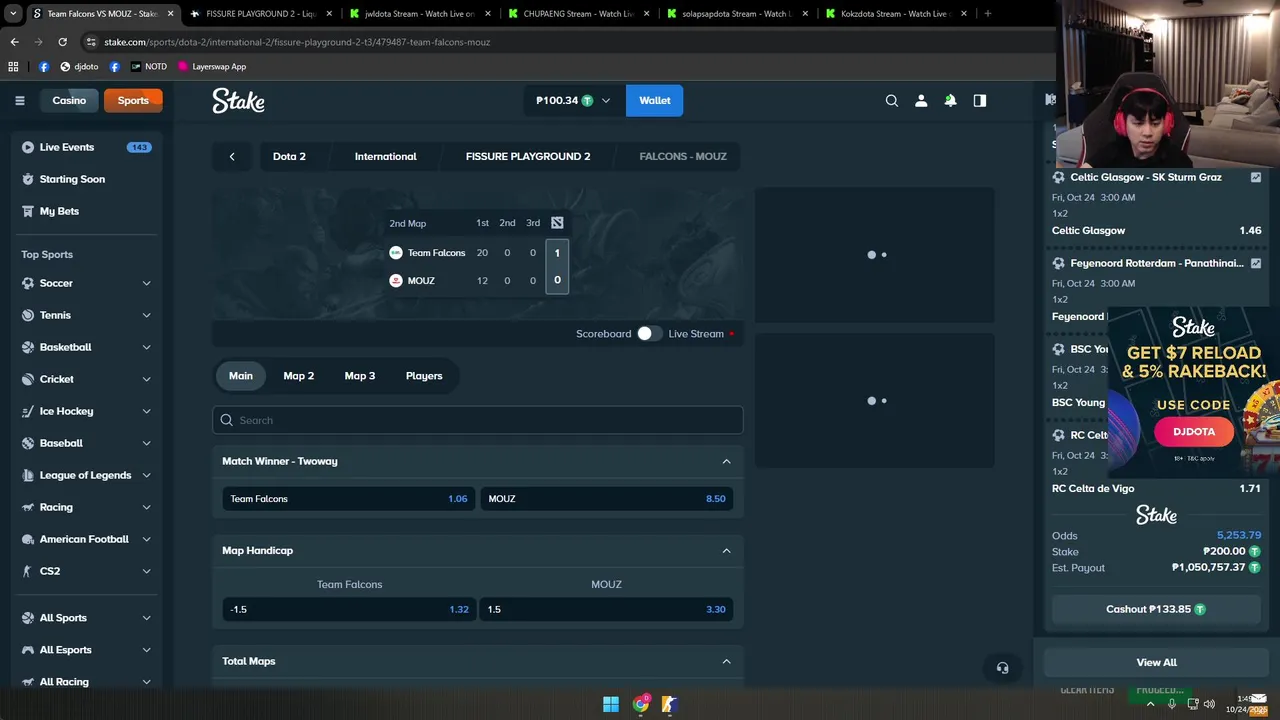Click the League of Legends icon
Viewport: 1280px width, 720px height.
pos(28,475)
